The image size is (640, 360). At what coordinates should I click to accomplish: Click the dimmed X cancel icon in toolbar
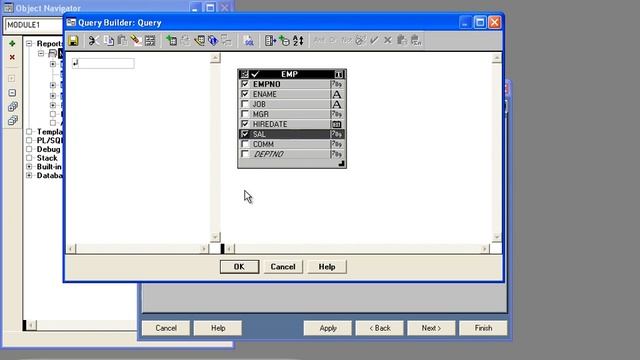388,40
